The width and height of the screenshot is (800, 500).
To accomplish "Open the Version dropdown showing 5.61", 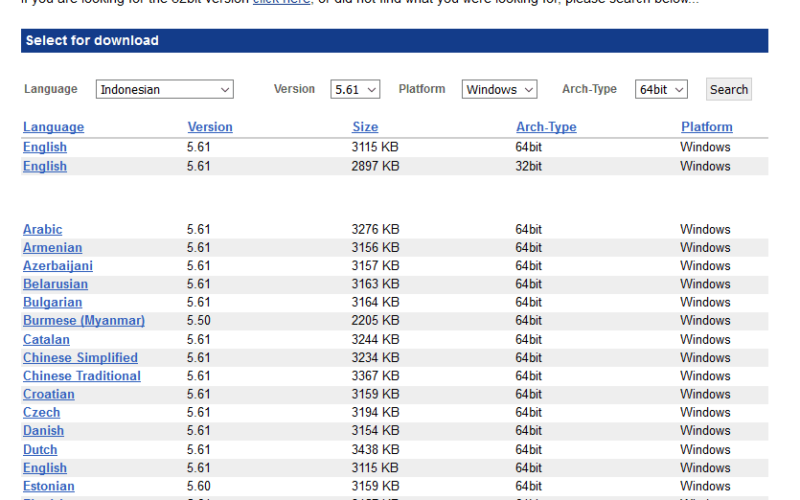I will tap(355, 89).
